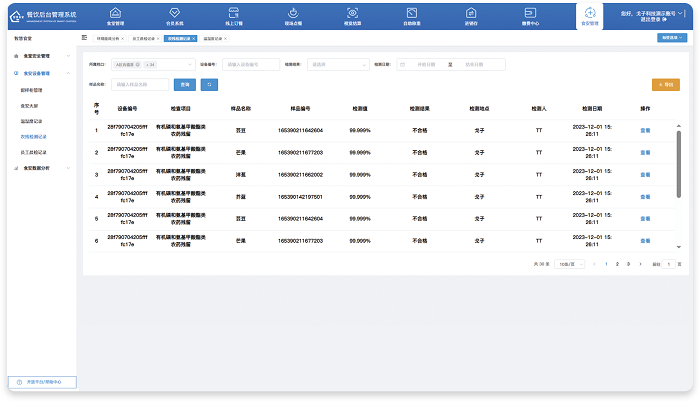Collapse the 食安设备管理 sidebar section

point(40,73)
